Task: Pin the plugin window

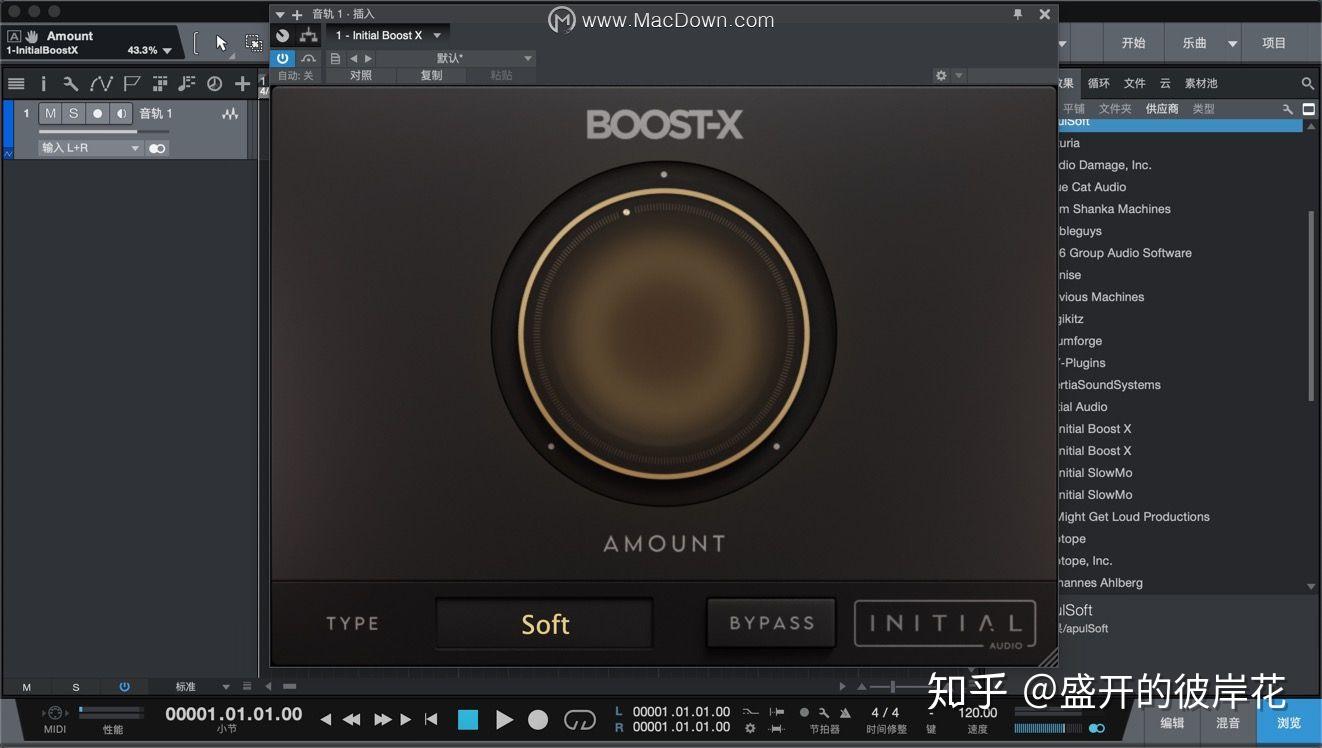Action: [1018, 14]
